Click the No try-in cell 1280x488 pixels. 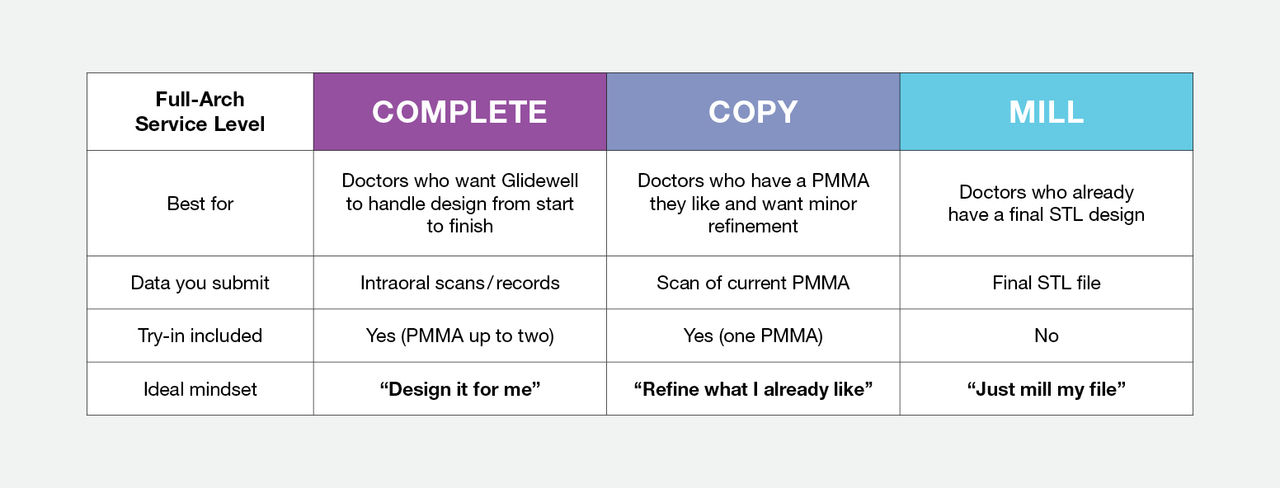point(1046,336)
